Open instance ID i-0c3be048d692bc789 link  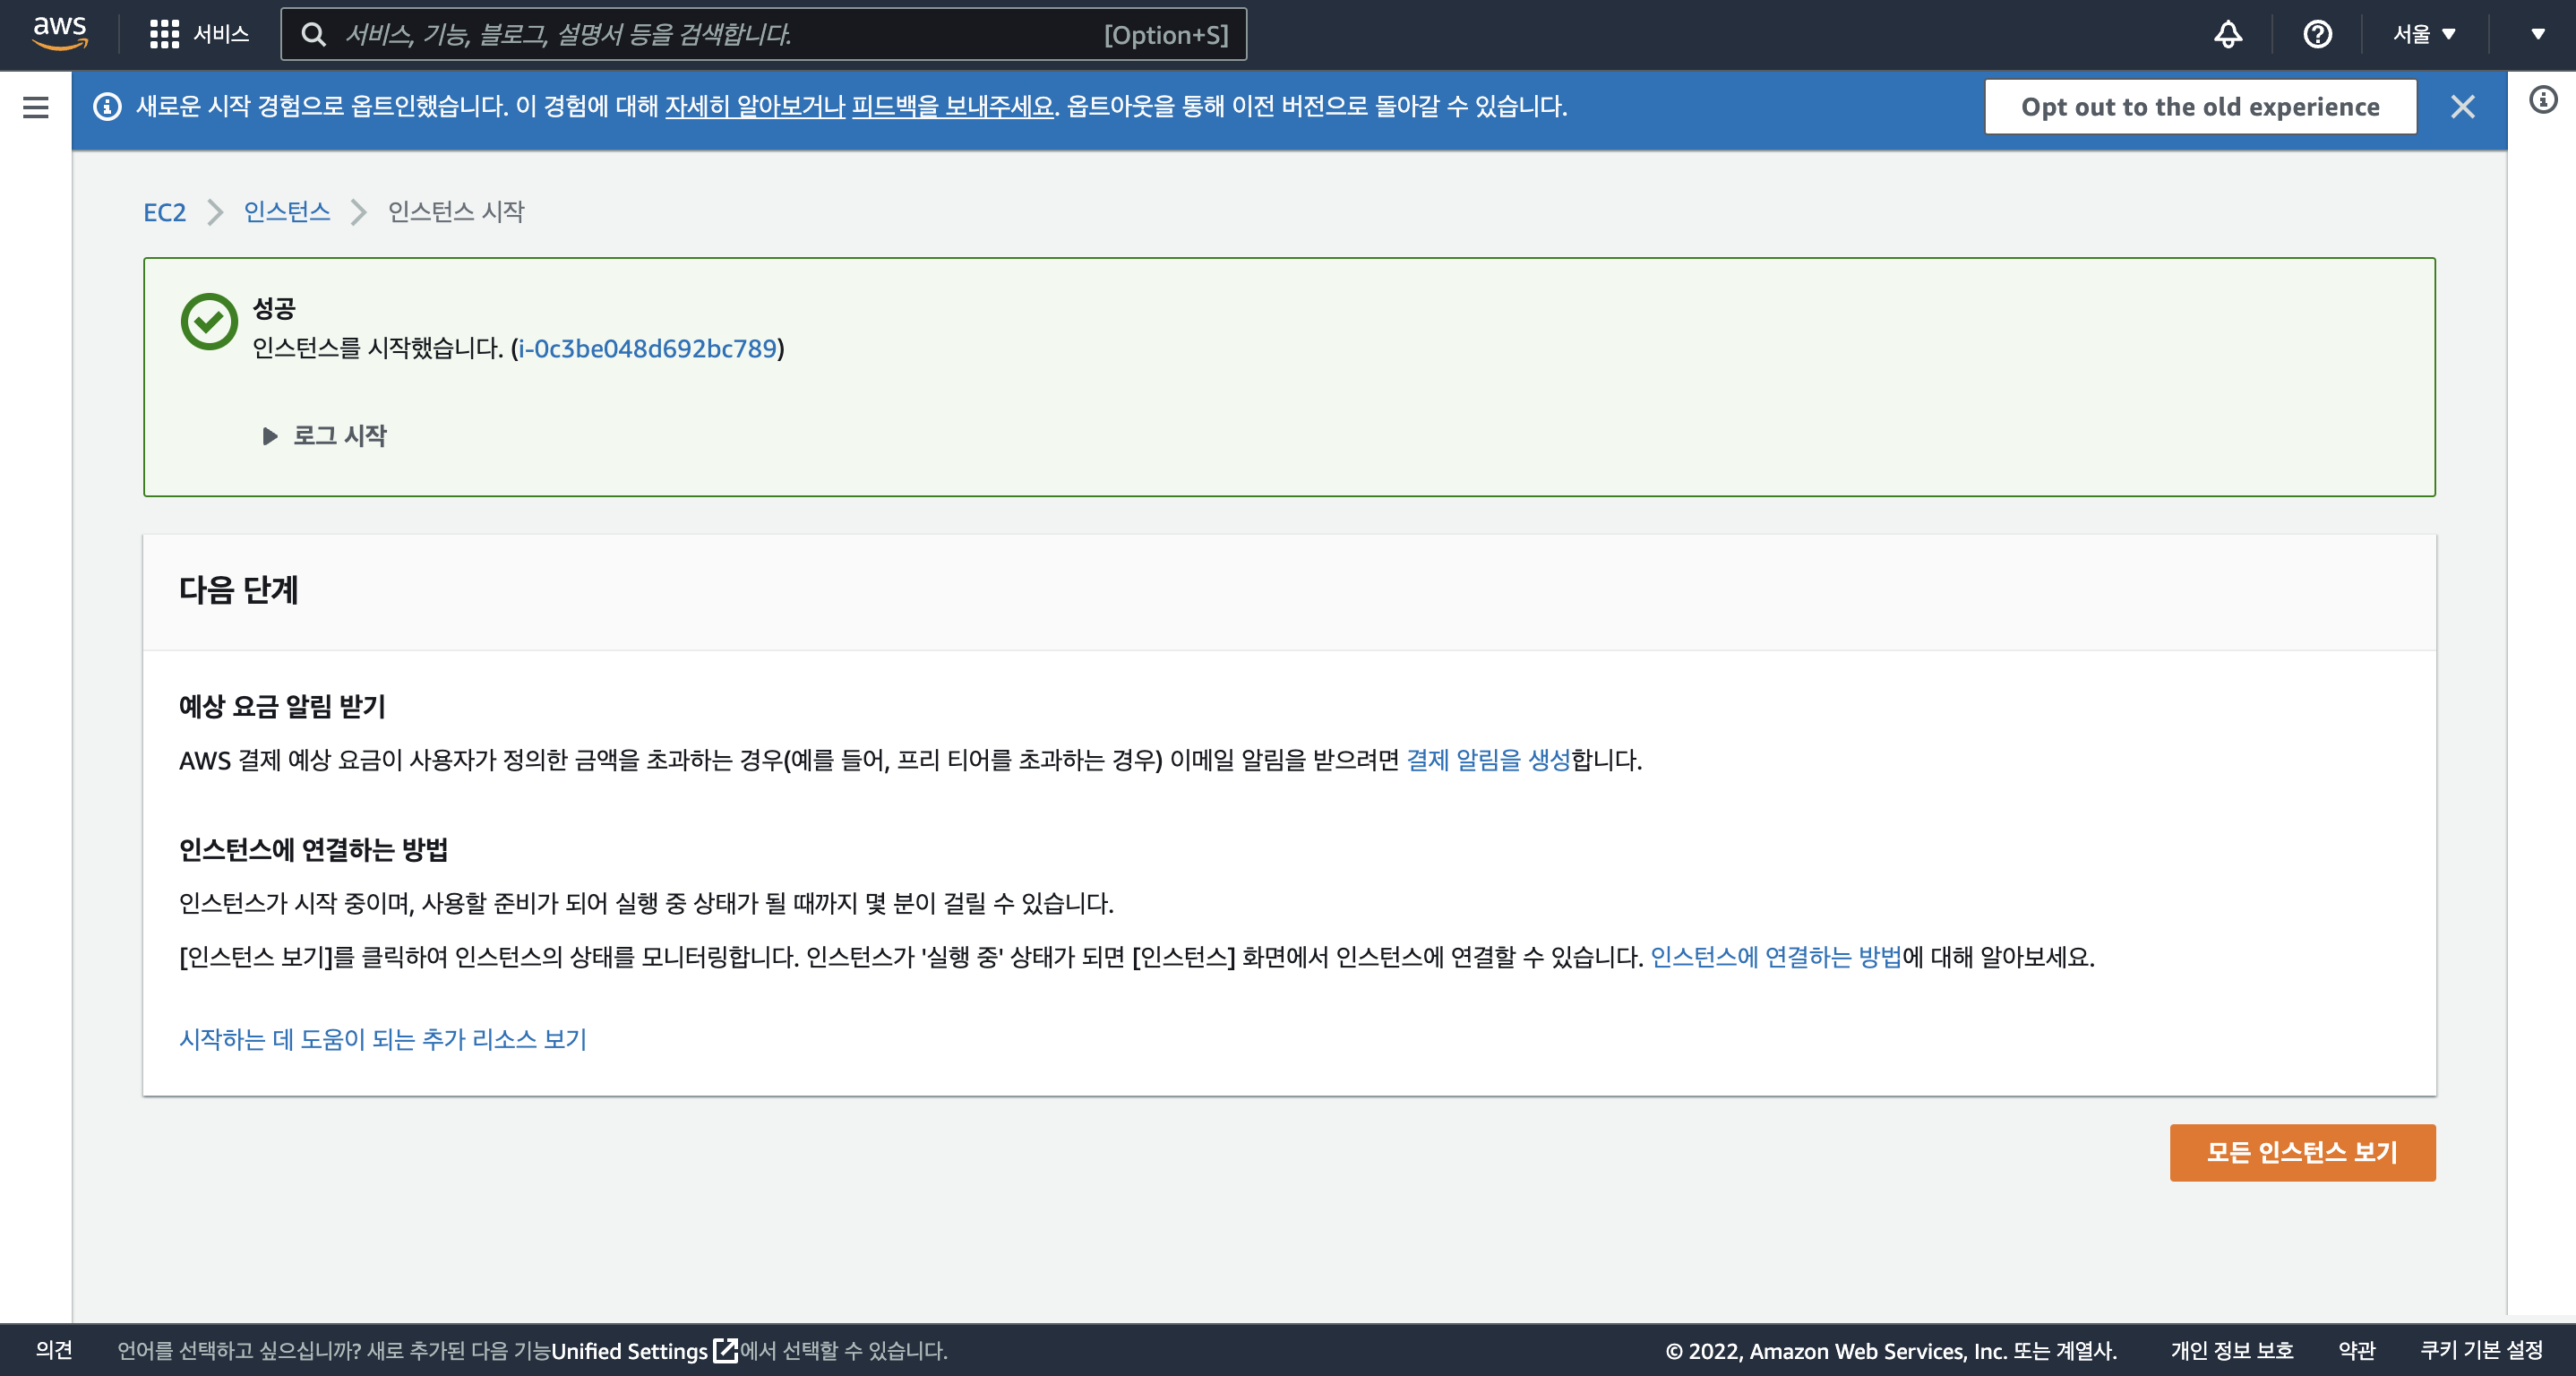pos(647,348)
